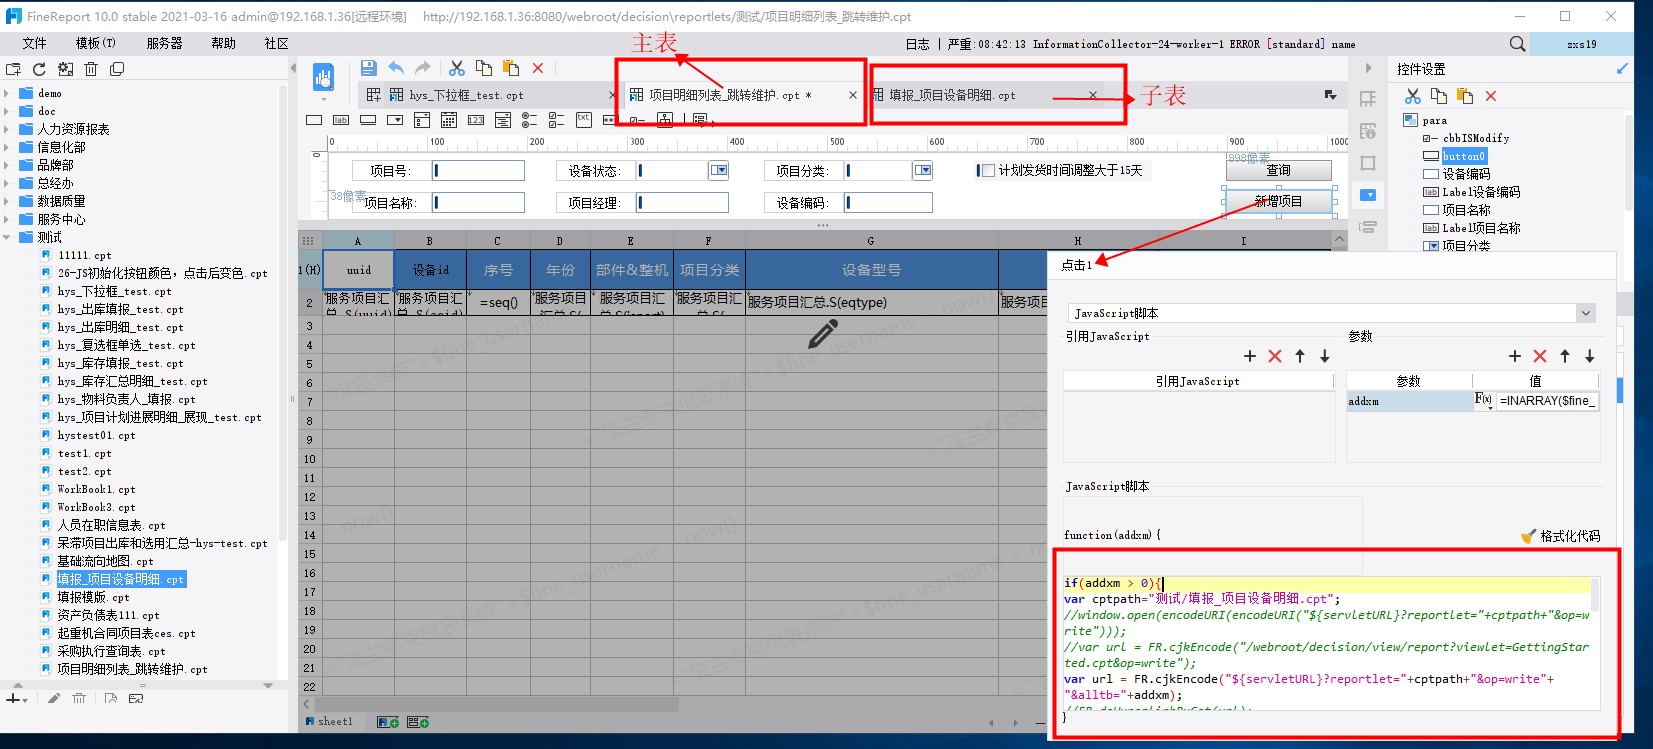Click the main toolbar scissors cut icon
Image resolution: width=1653 pixels, height=749 pixels.
point(457,68)
